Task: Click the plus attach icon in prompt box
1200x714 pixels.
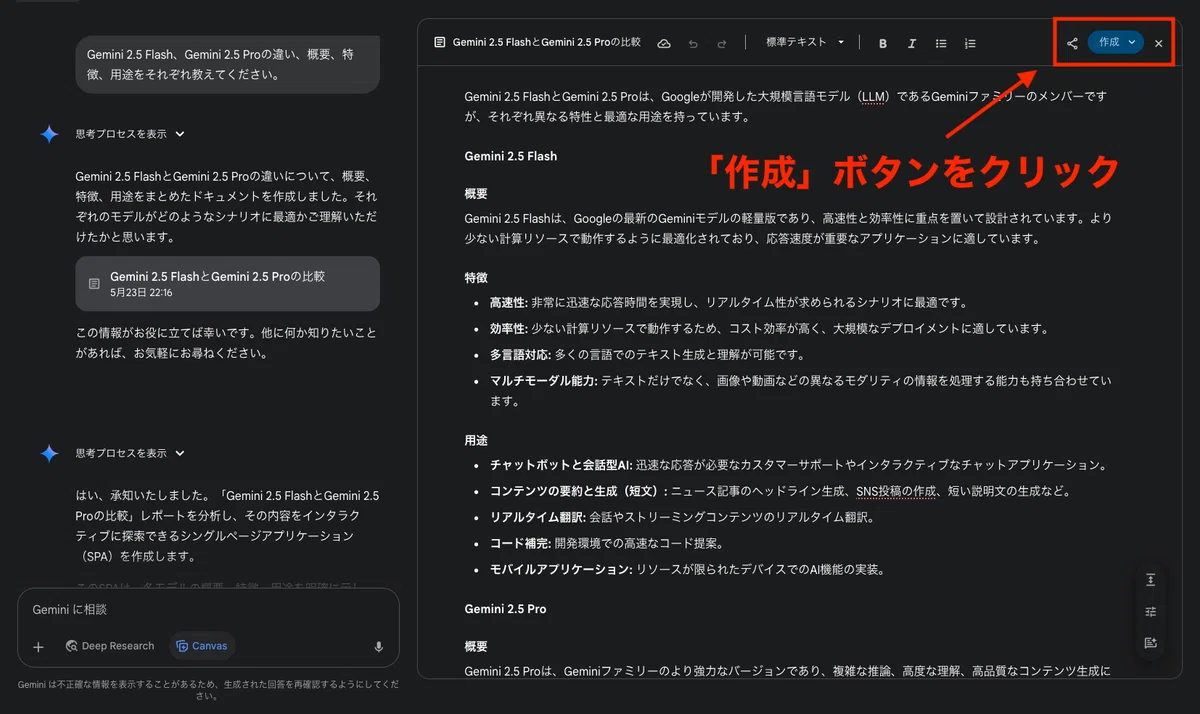Action: tap(39, 646)
